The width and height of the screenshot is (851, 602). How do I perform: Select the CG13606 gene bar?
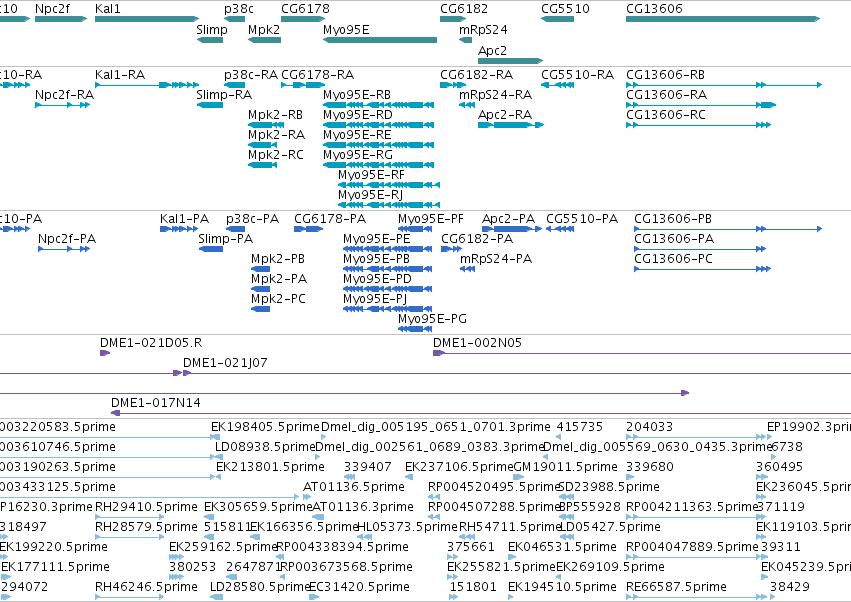[723, 19]
